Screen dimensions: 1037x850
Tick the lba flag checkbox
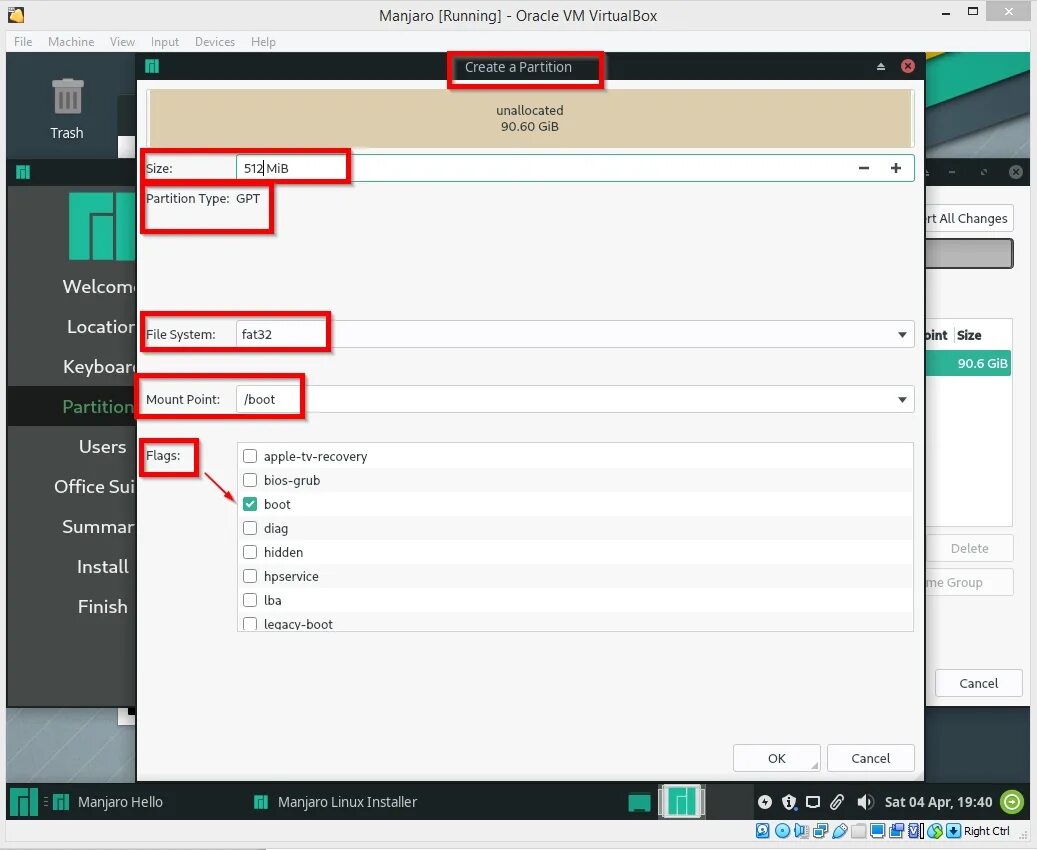250,600
